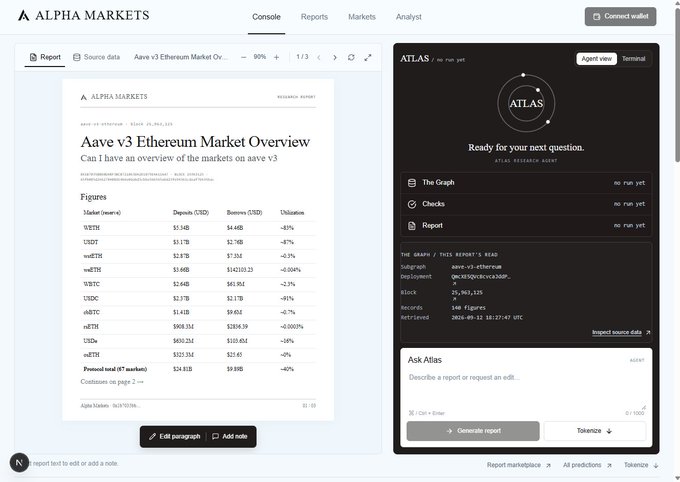Viewport: 680px width, 482px height.
Task: Switch to the Source data tab
Action: point(96,57)
